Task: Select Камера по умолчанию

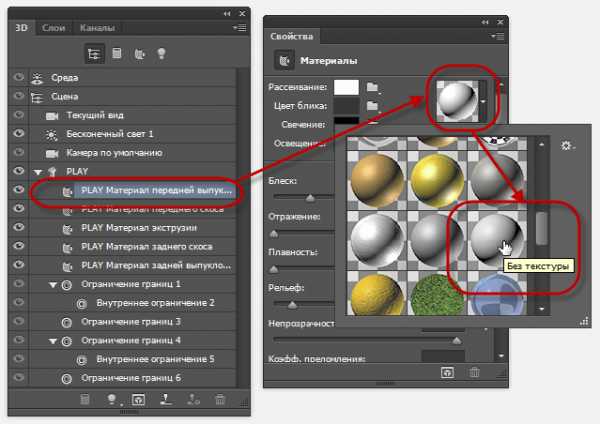Action: (x=133, y=153)
